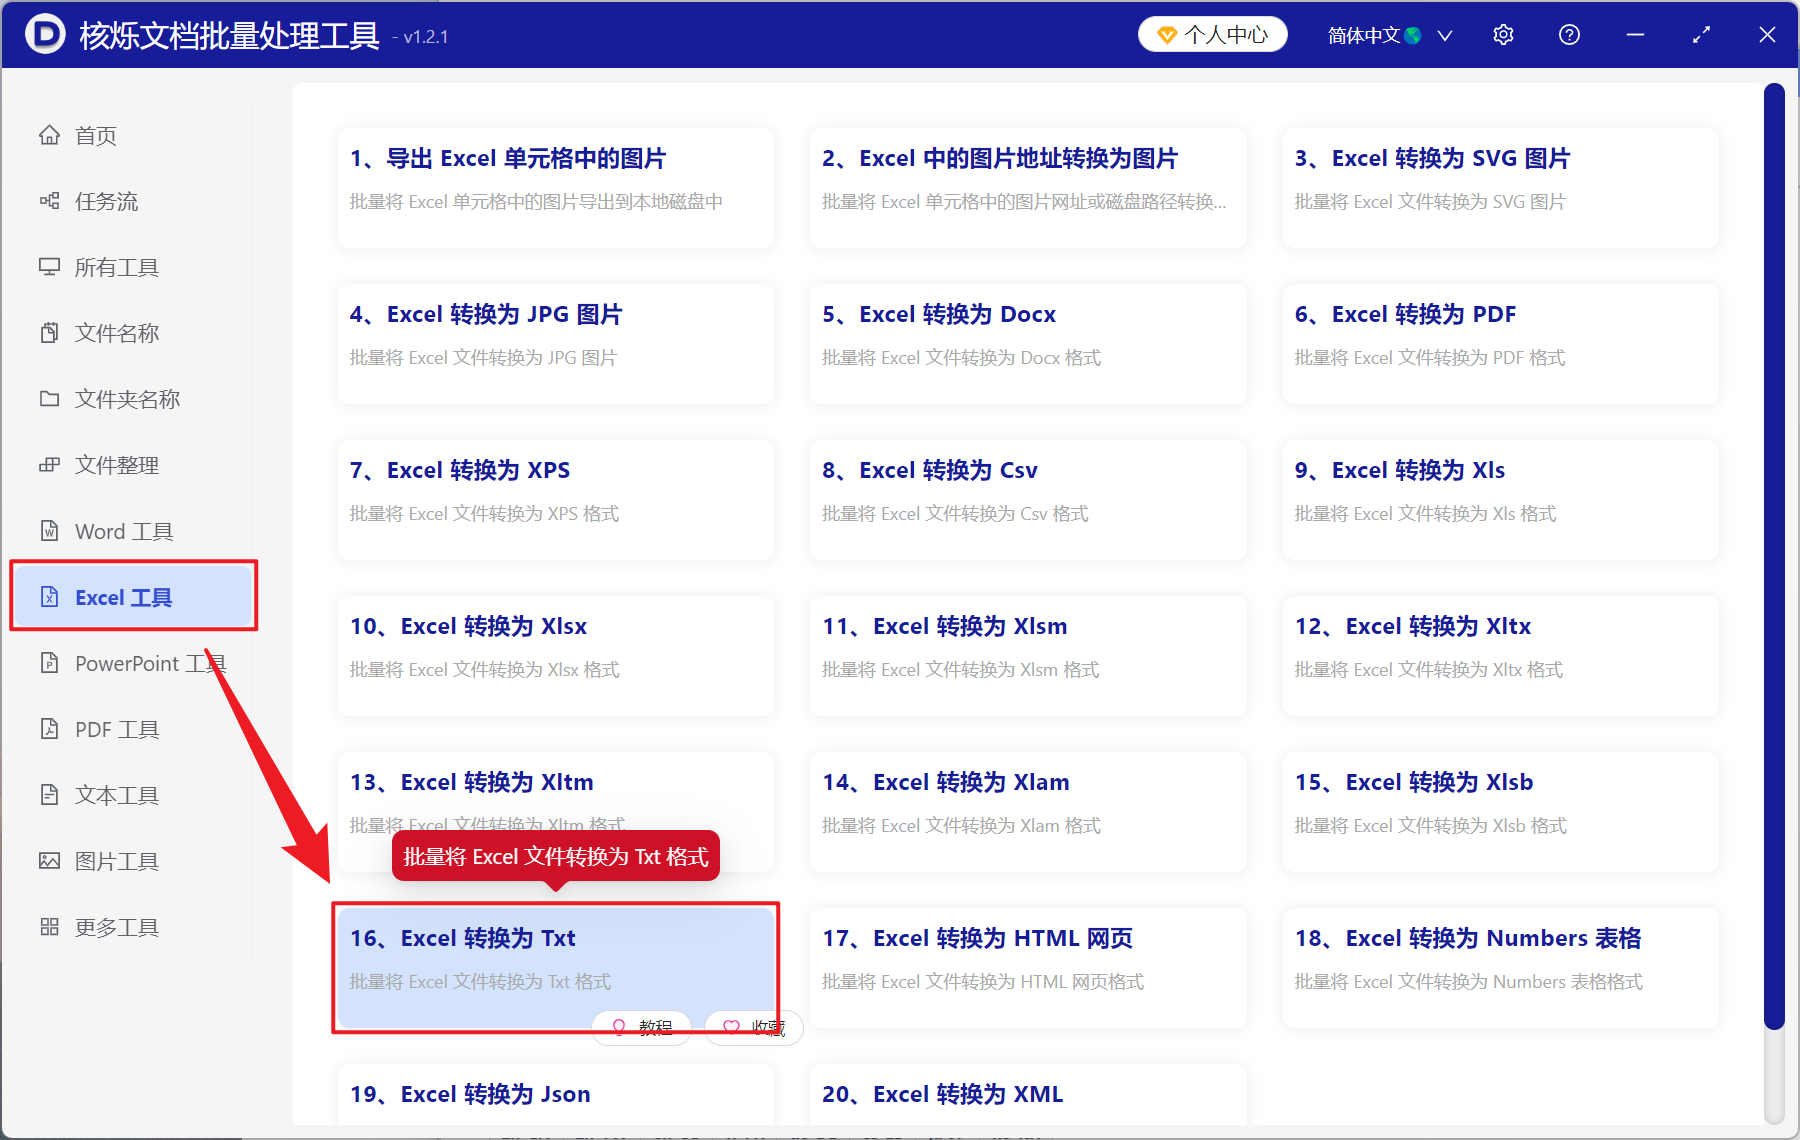This screenshot has height=1140, width=1800.
Task: Switch to the 文件名称 sidebar item
Action: tap(116, 333)
